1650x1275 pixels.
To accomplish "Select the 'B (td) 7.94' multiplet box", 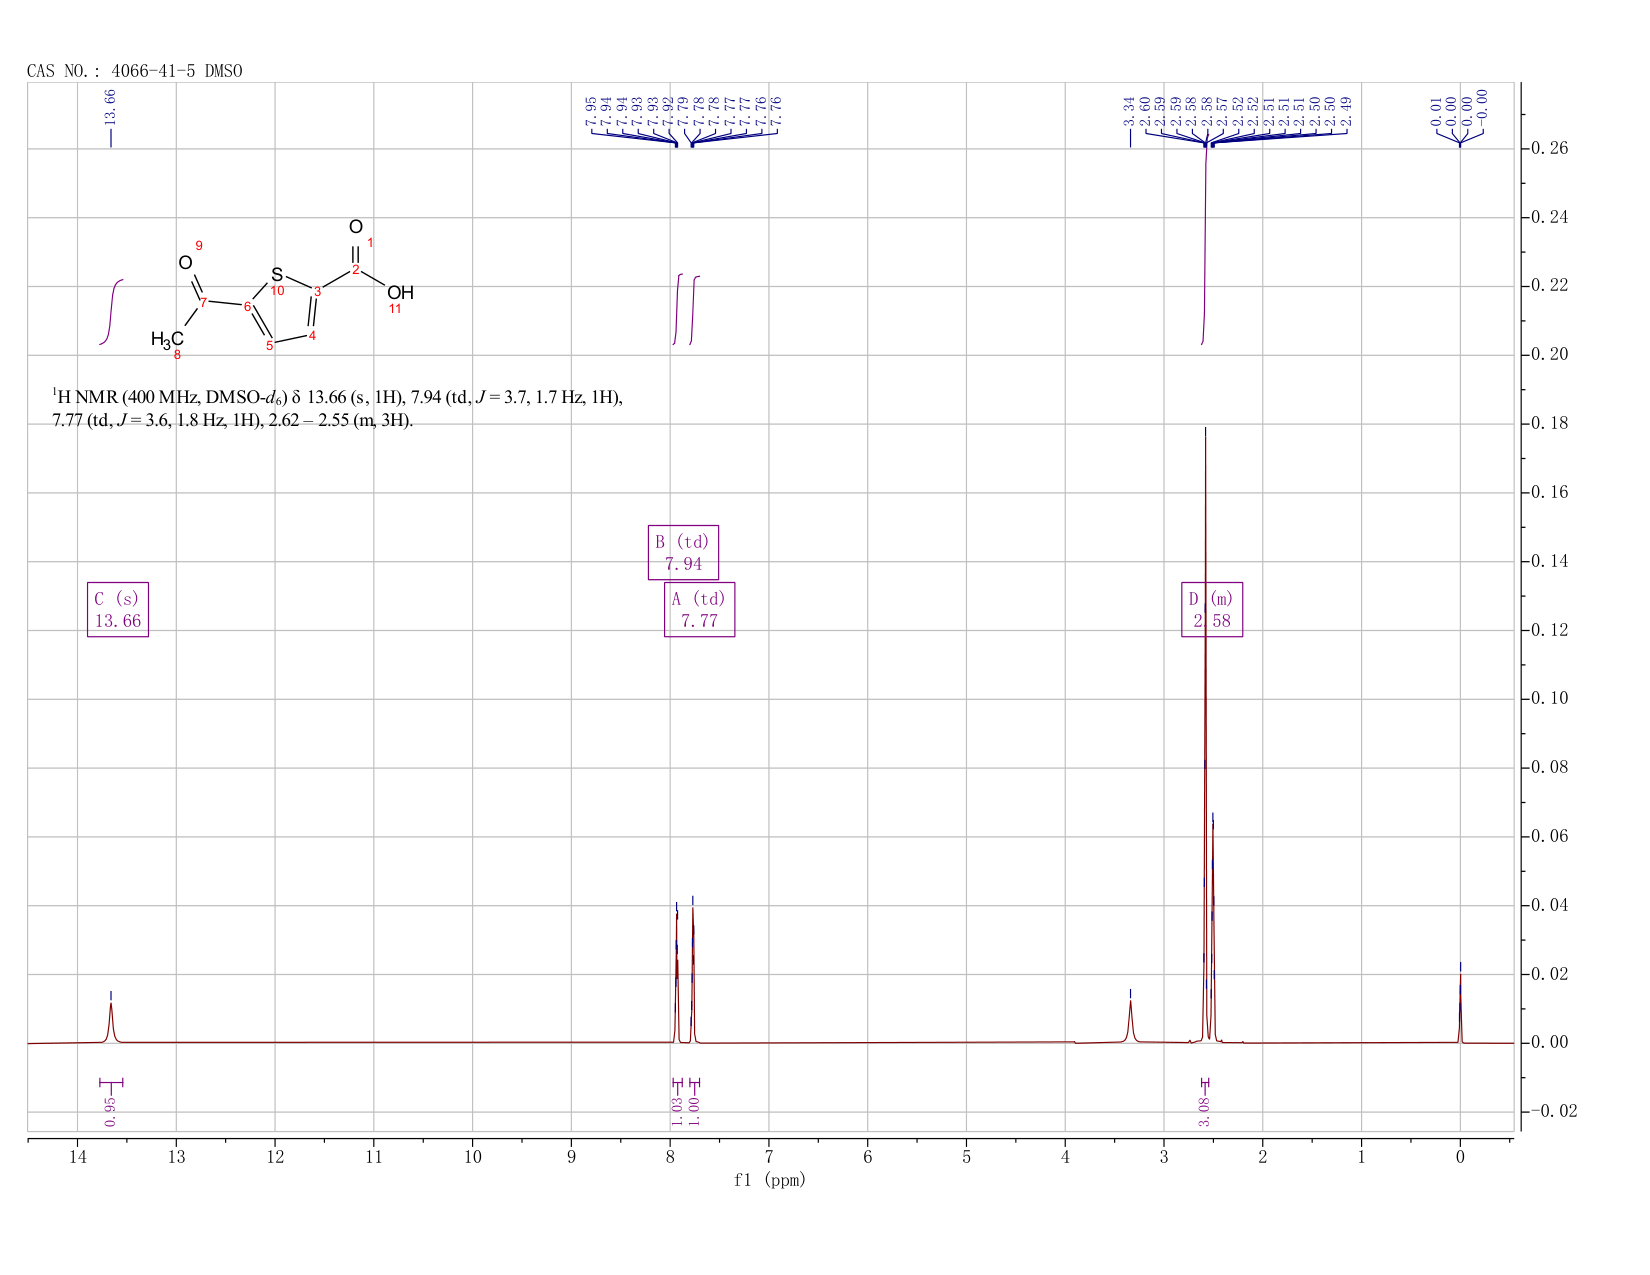I will (x=683, y=552).
